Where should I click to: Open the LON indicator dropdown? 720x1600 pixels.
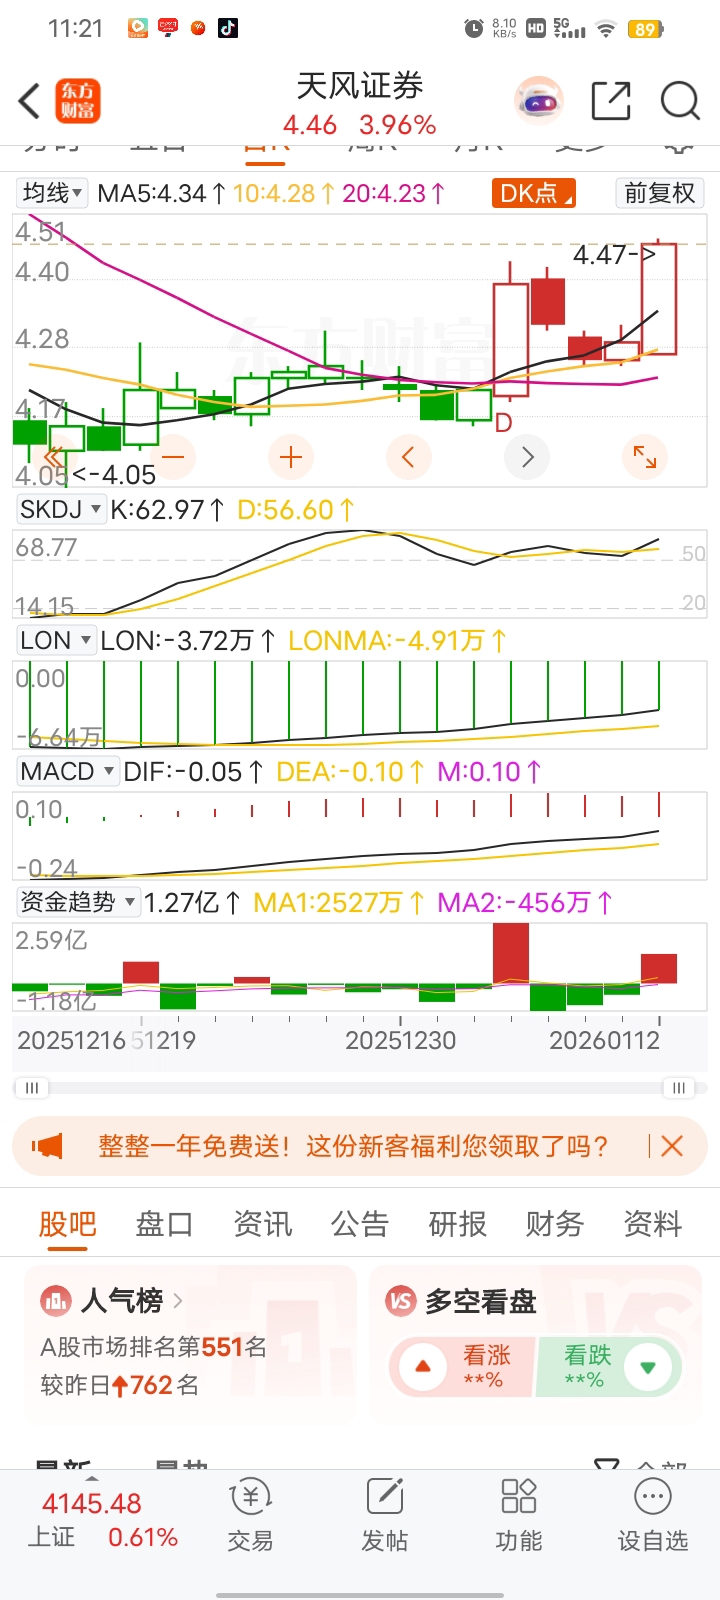coord(55,641)
